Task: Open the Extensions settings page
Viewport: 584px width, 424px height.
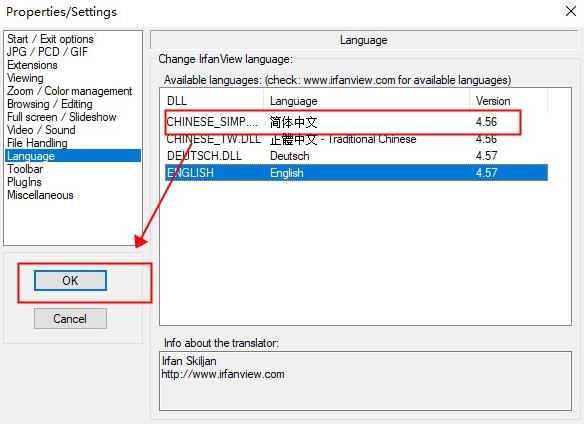Action: pos(32,65)
